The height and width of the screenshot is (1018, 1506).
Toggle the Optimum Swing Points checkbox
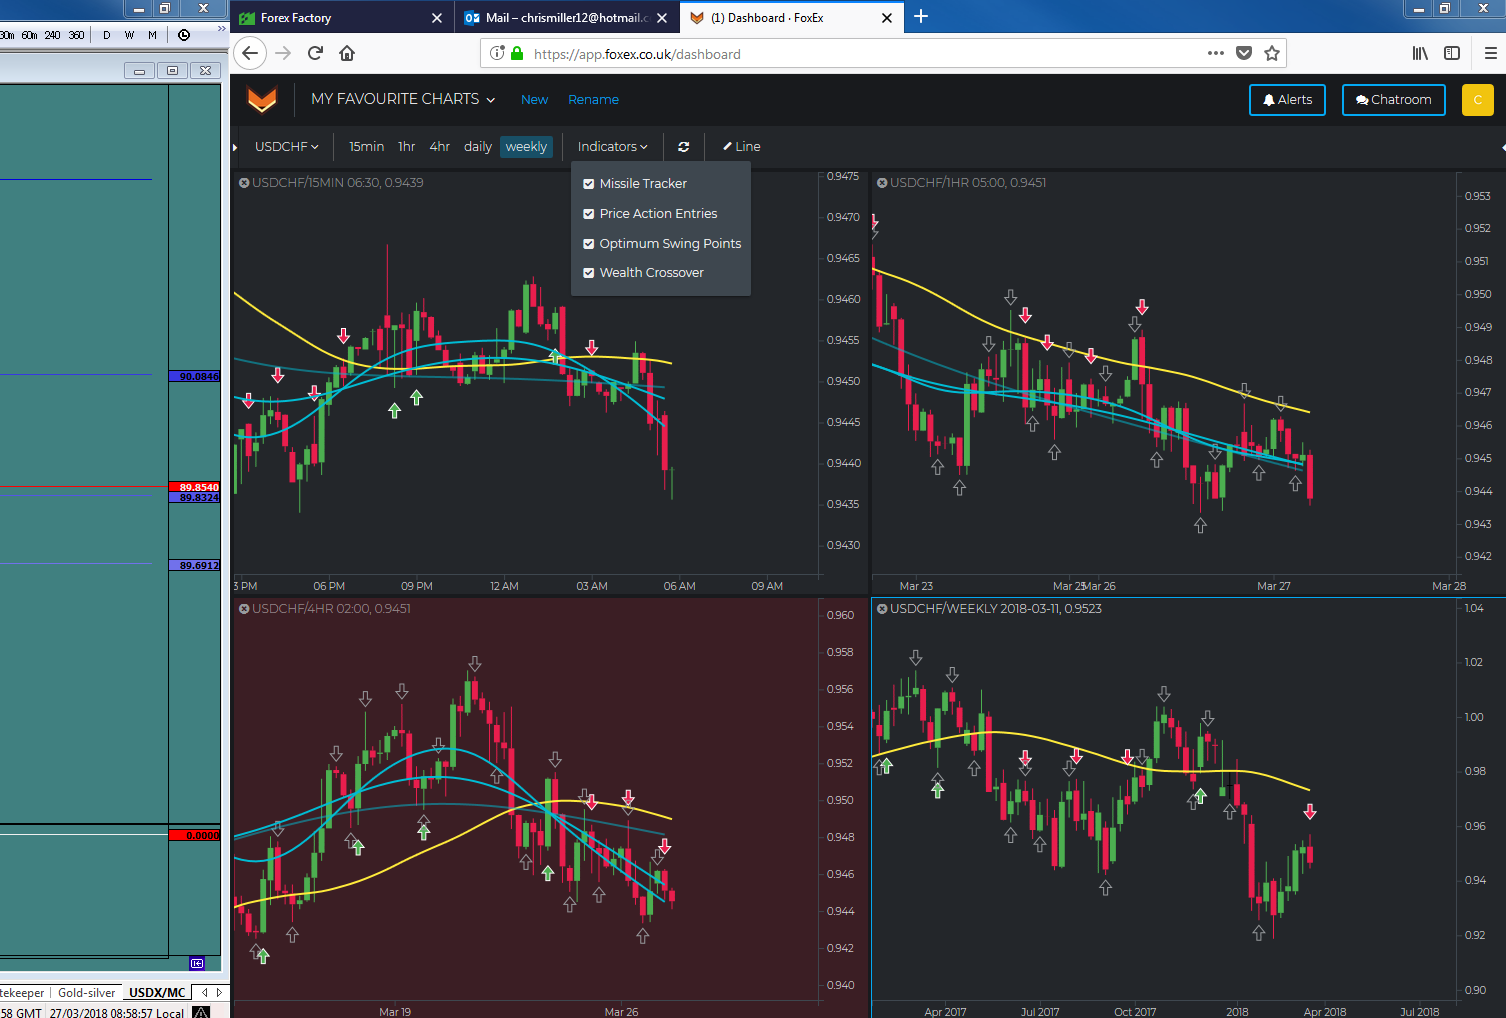pyautogui.click(x=589, y=244)
